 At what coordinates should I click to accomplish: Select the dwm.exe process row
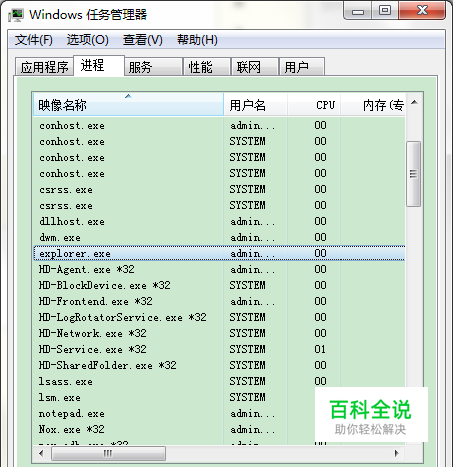tap(219, 237)
